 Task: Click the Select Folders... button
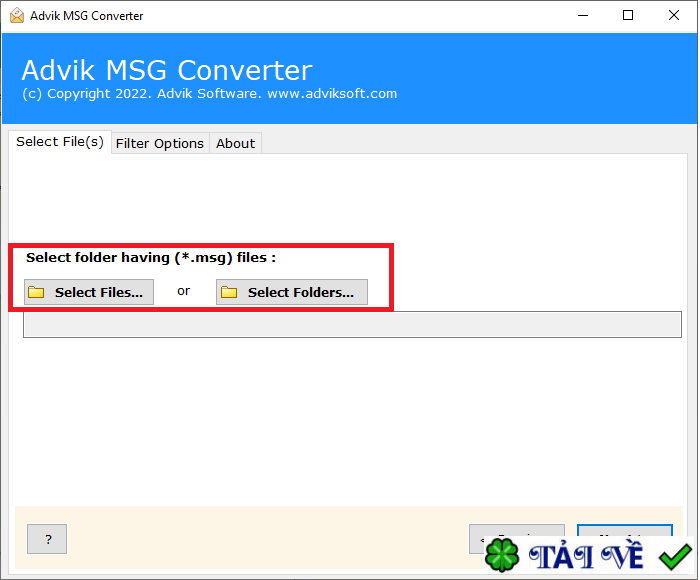(292, 292)
